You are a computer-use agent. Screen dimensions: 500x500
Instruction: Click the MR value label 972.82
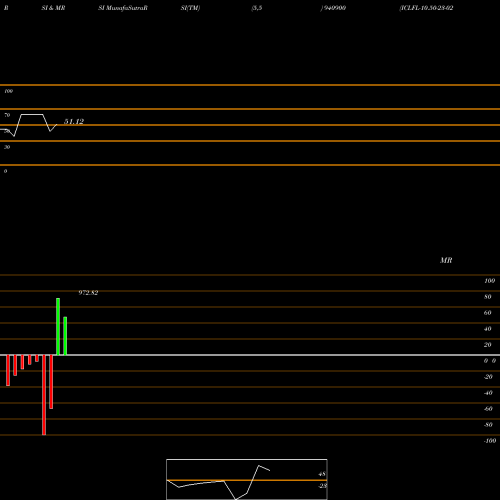tap(88, 293)
